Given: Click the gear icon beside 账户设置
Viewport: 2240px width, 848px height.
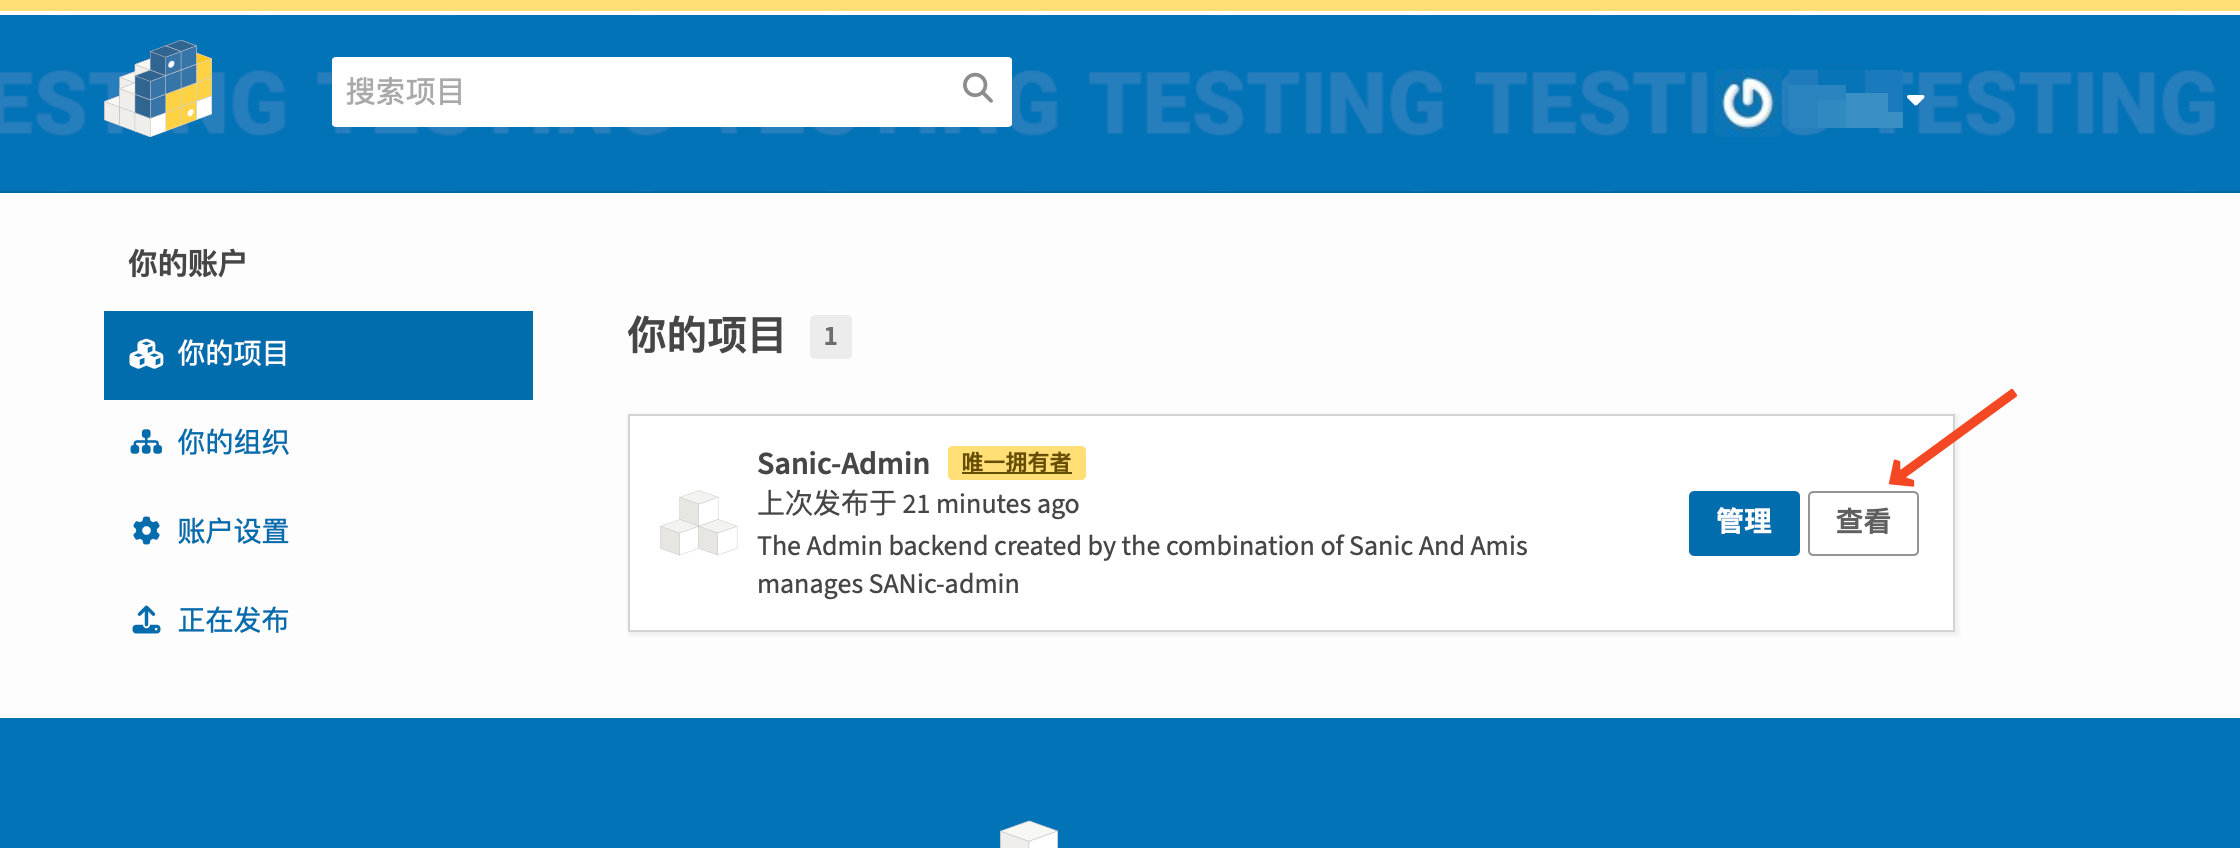Looking at the screenshot, I should click(x=146, y=531).
